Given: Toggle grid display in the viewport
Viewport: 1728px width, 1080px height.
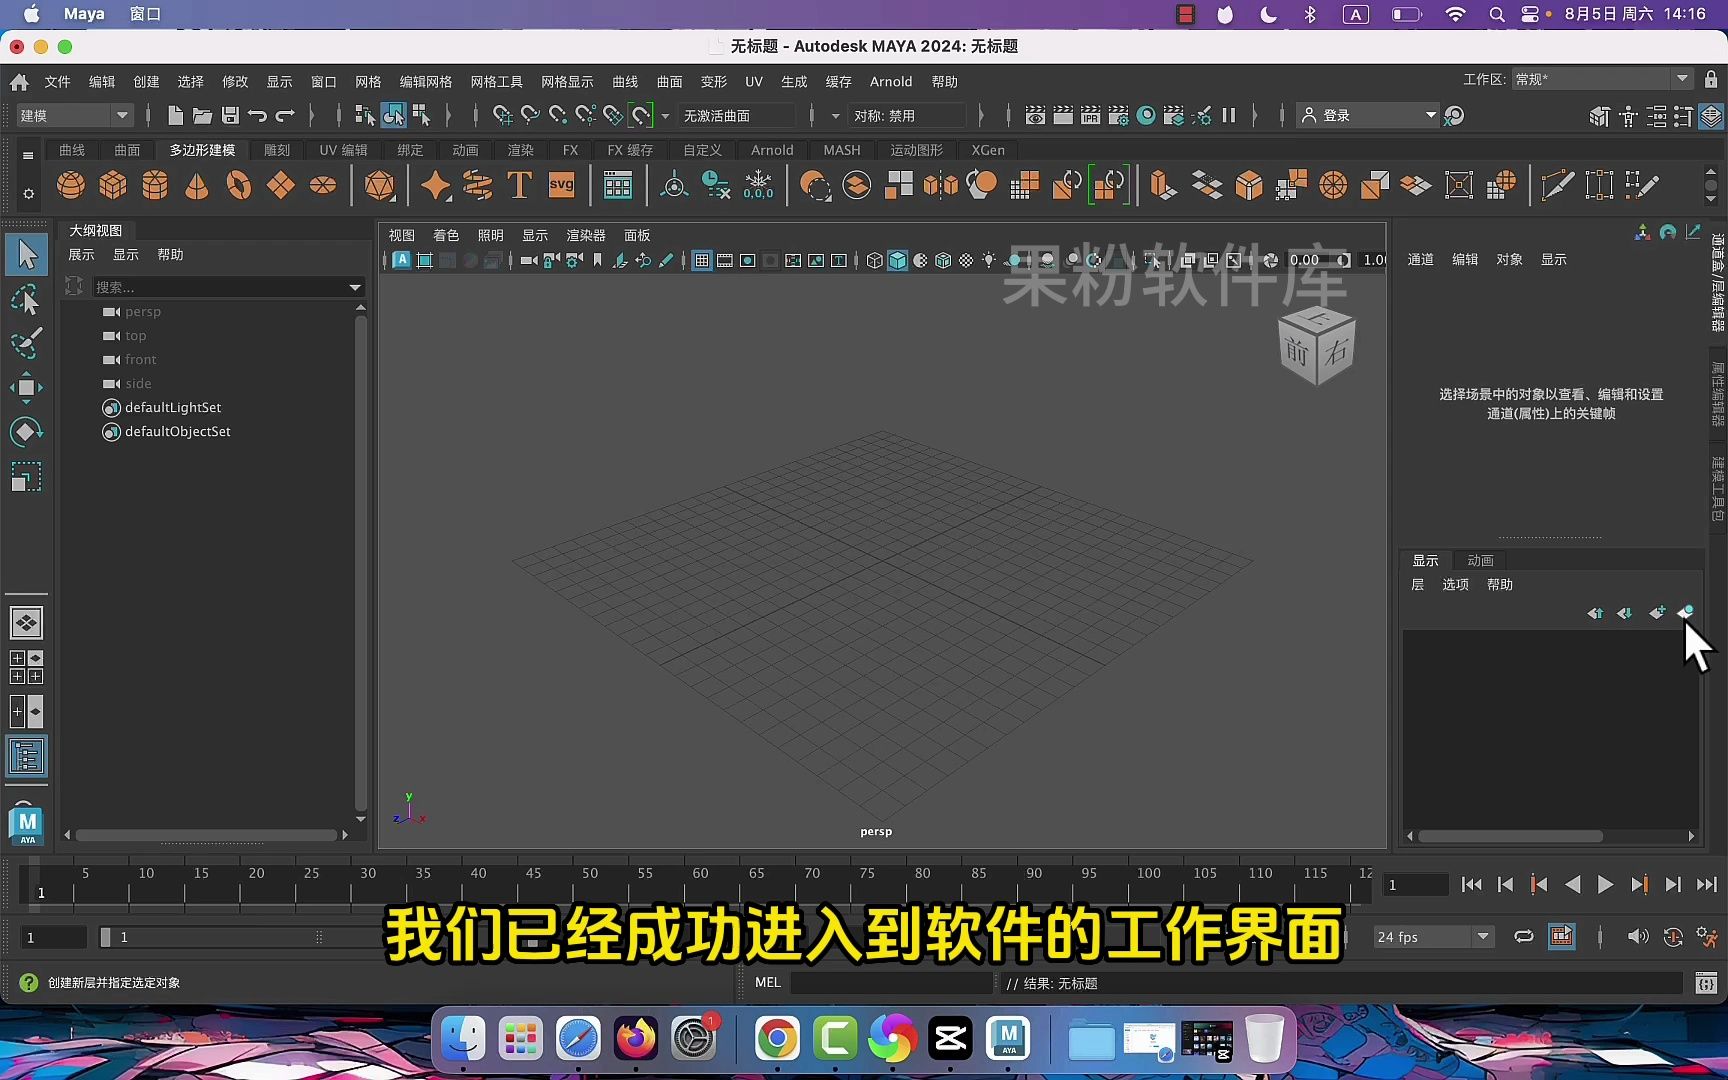Looking at the screenshot, I should pos(703,260).
